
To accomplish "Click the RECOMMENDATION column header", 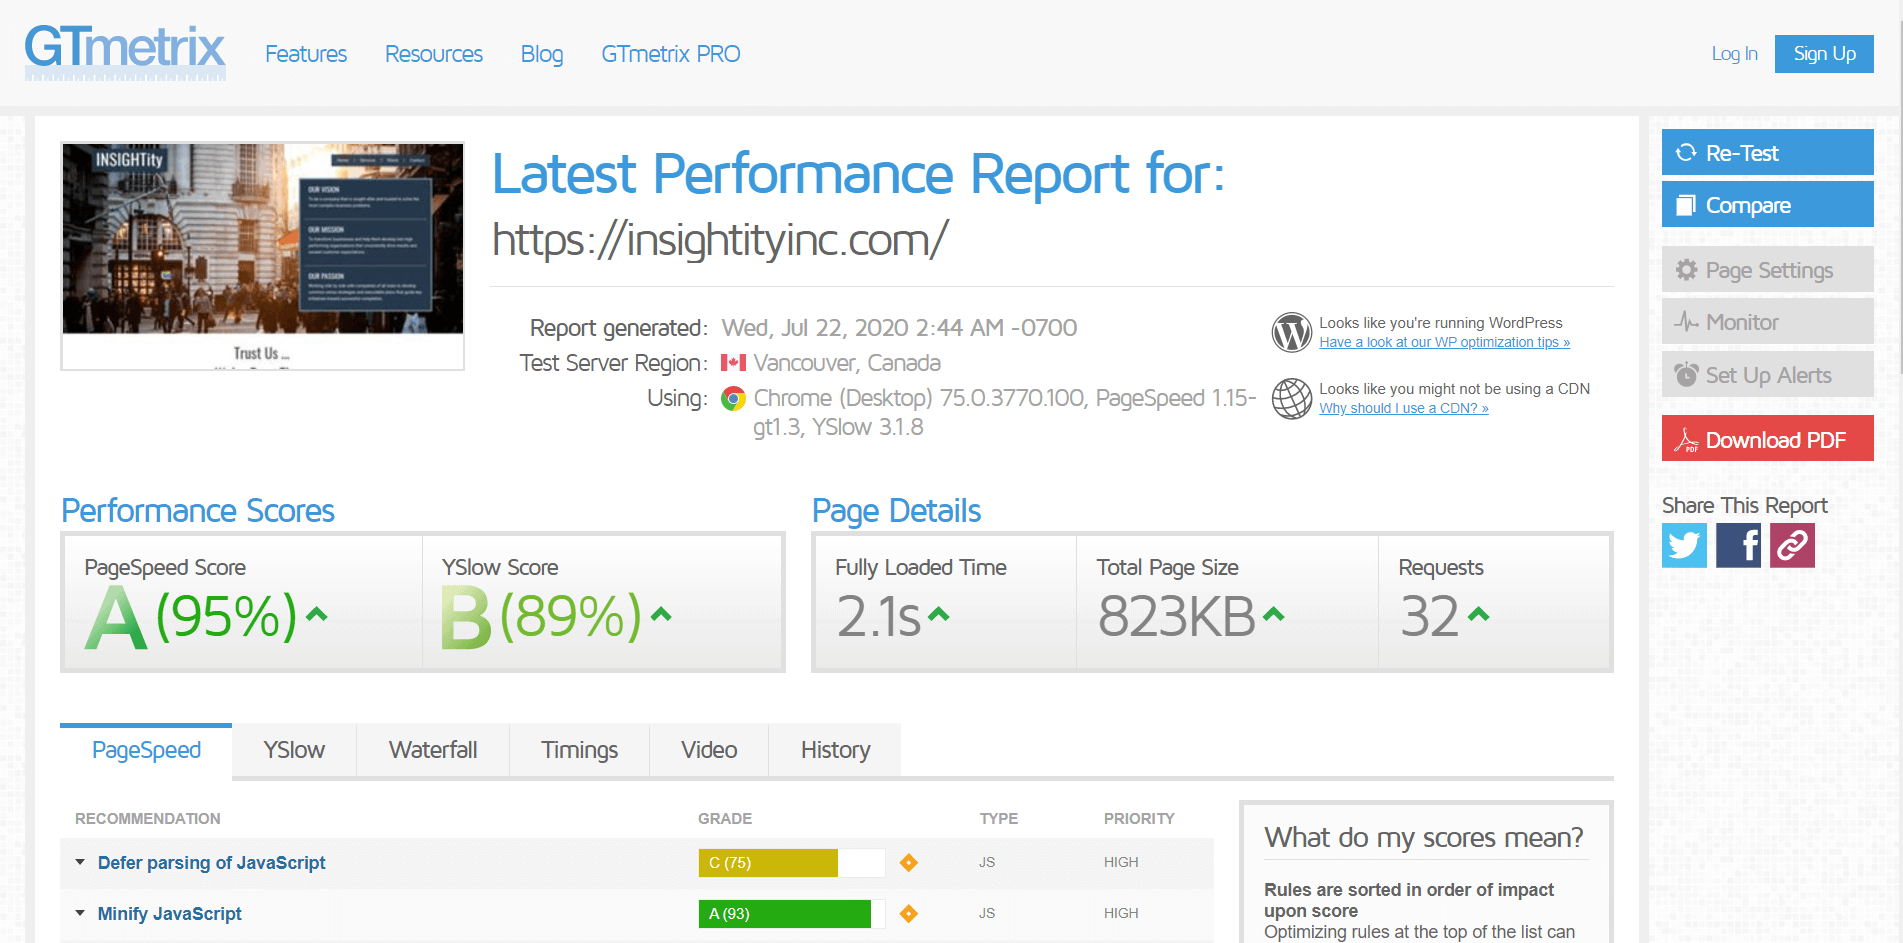I will (x=148, y=818).
